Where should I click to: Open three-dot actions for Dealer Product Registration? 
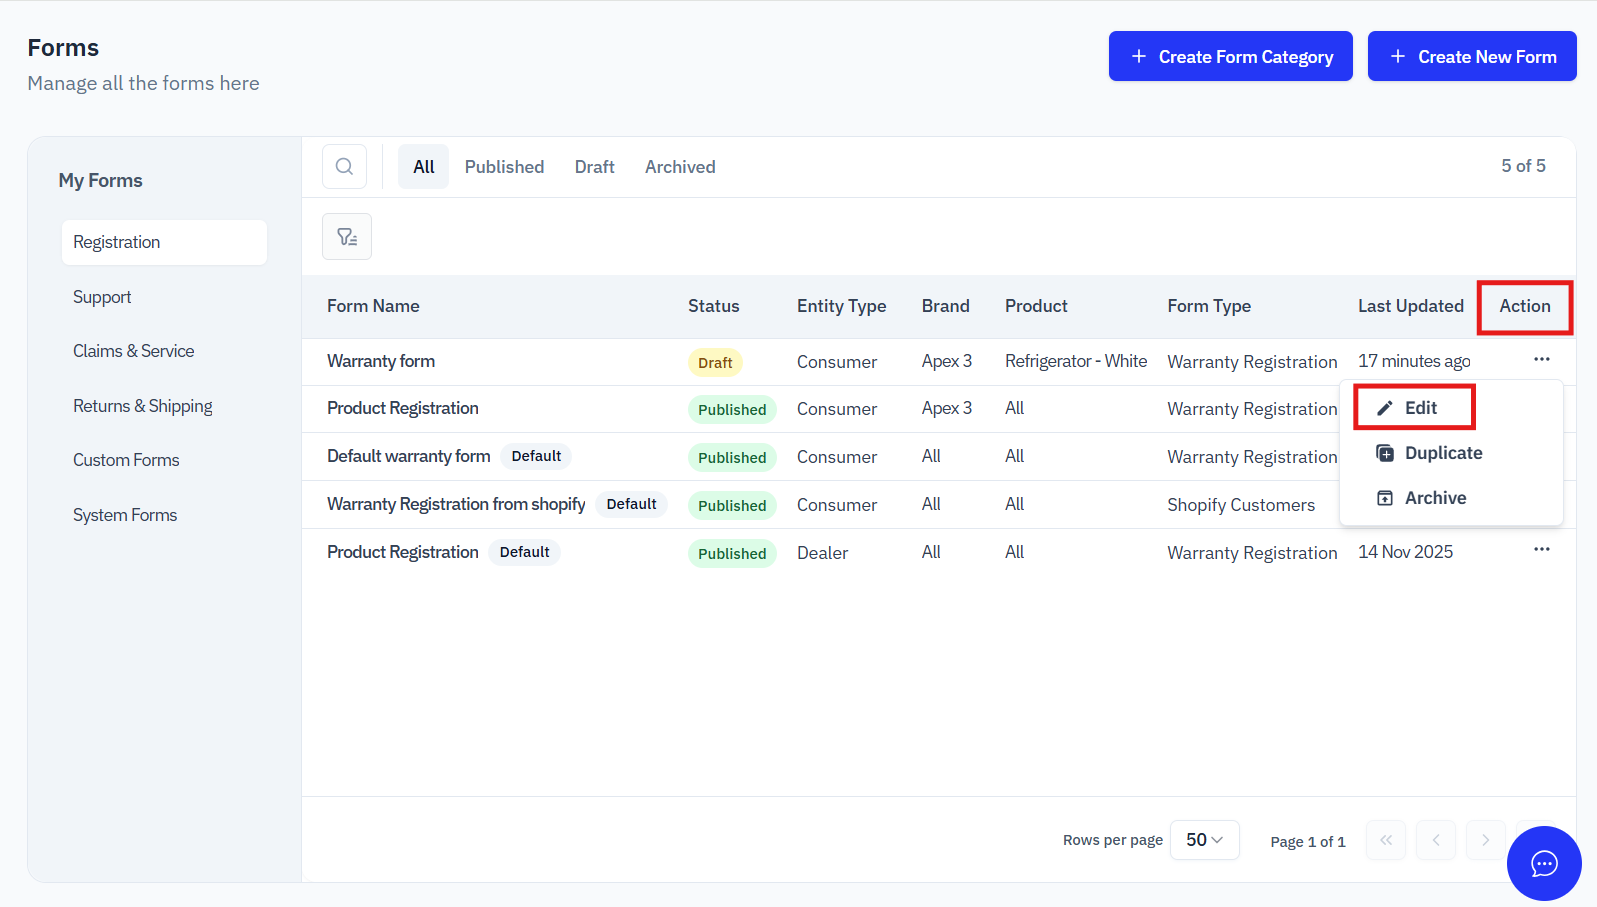[1542, 550]
